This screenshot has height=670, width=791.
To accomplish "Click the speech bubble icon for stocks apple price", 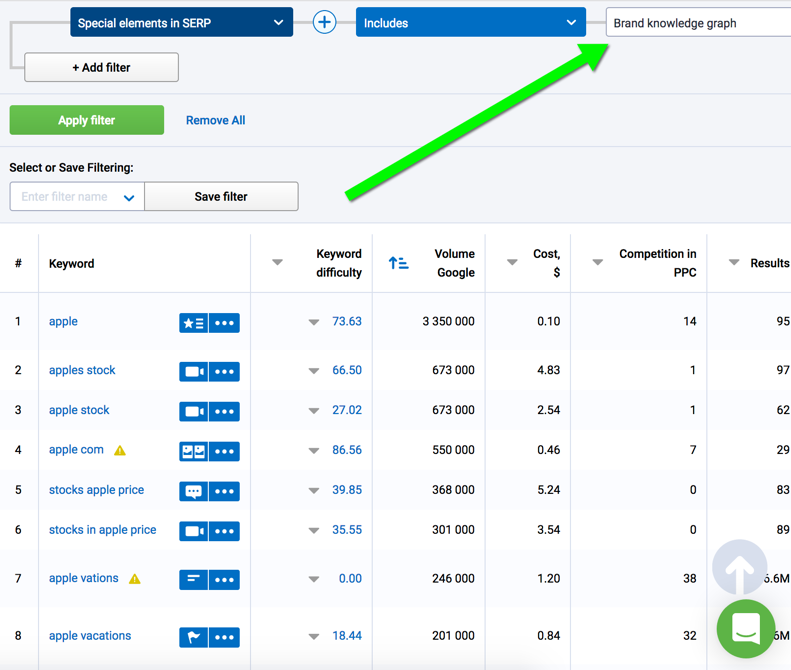I will point(194,491).
